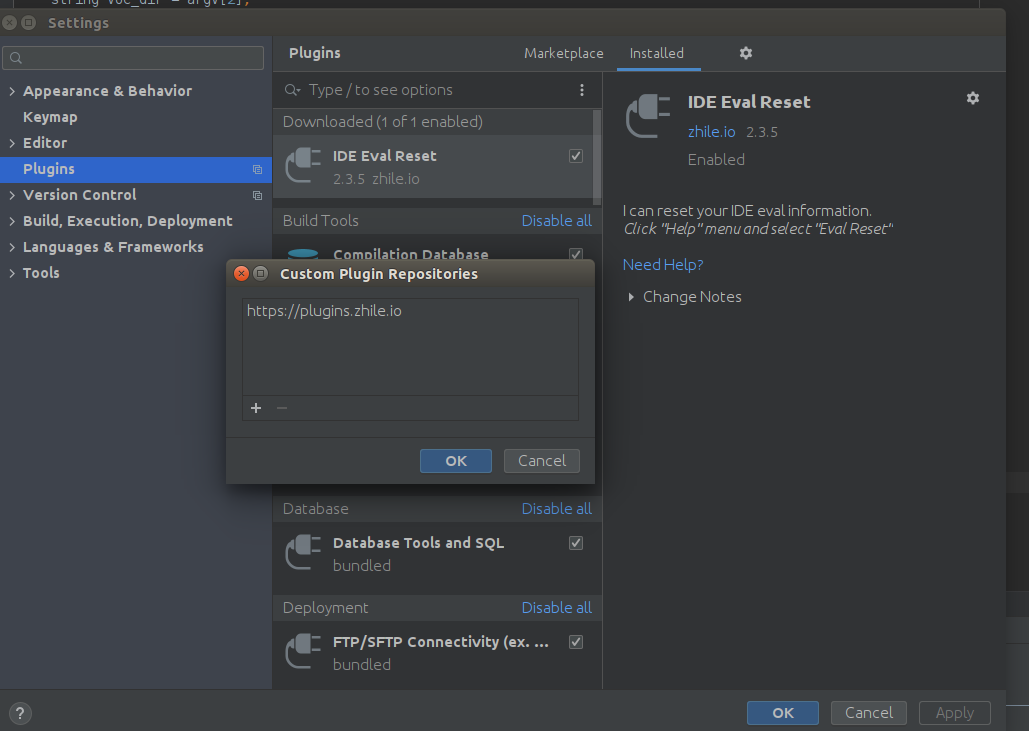The width and height of the screenshot is (1029, 731).
Task: Click the Settings window Cancel button
Action: [x=869, y=713]
